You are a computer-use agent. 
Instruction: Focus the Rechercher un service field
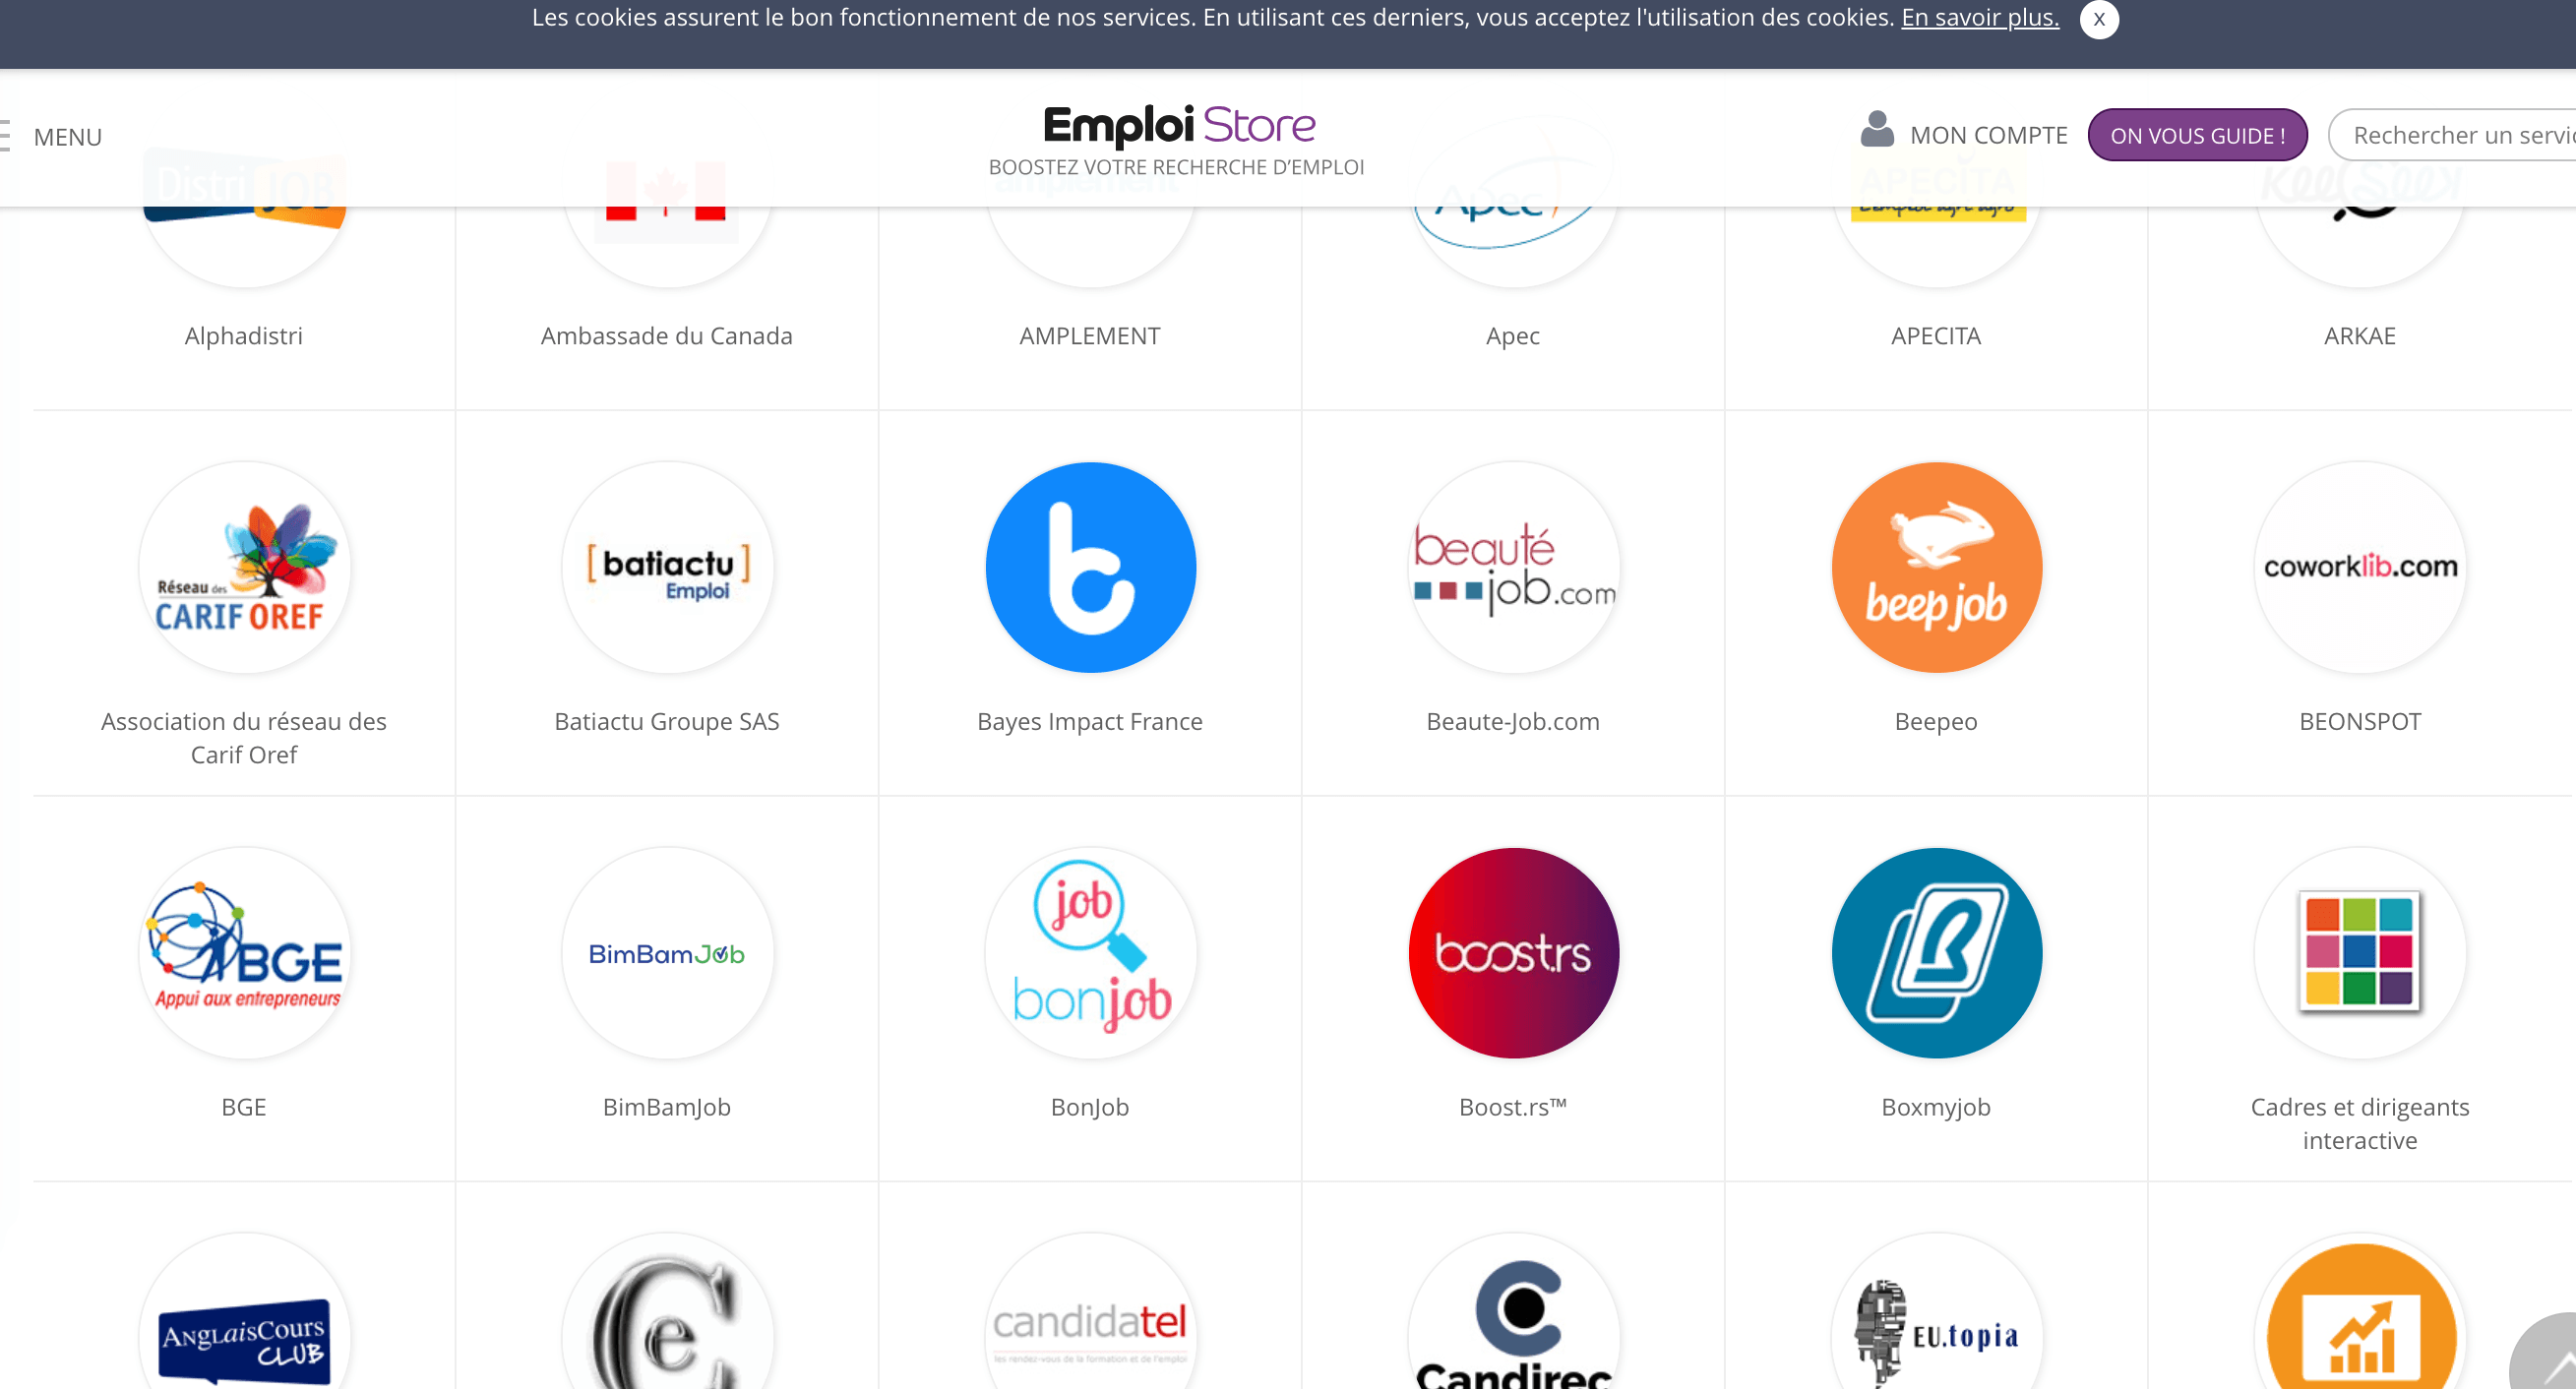2452,135
